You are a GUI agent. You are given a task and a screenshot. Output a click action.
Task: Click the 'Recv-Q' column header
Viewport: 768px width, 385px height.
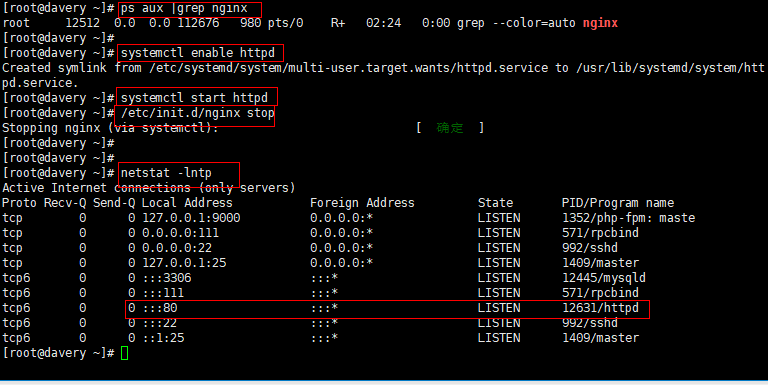pyautogui.click(x=65, y=203)
